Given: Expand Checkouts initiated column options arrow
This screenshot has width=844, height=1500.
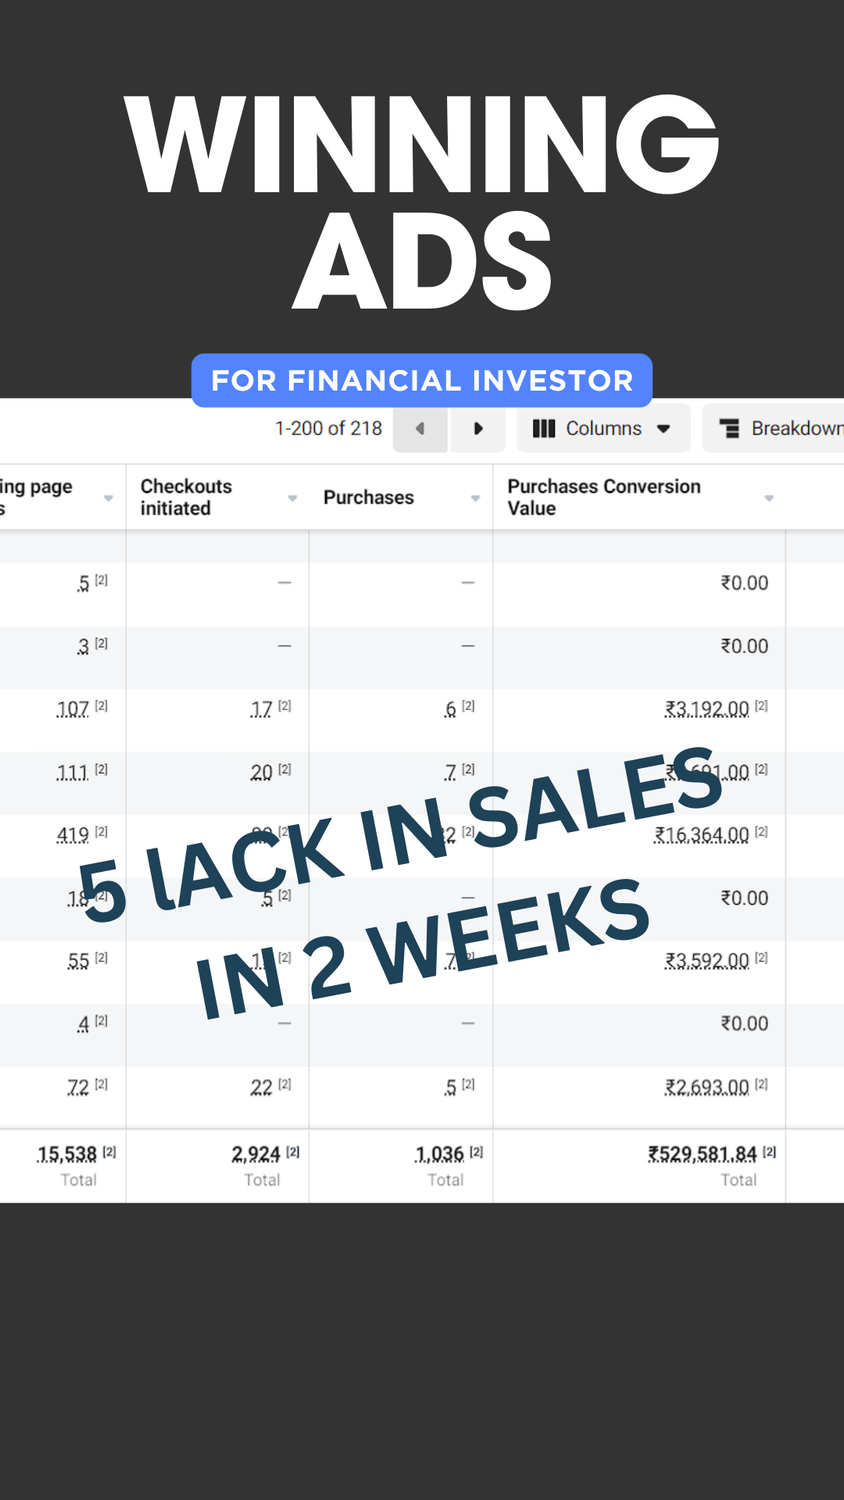Looking at the screenshot, I should [293, 498].
